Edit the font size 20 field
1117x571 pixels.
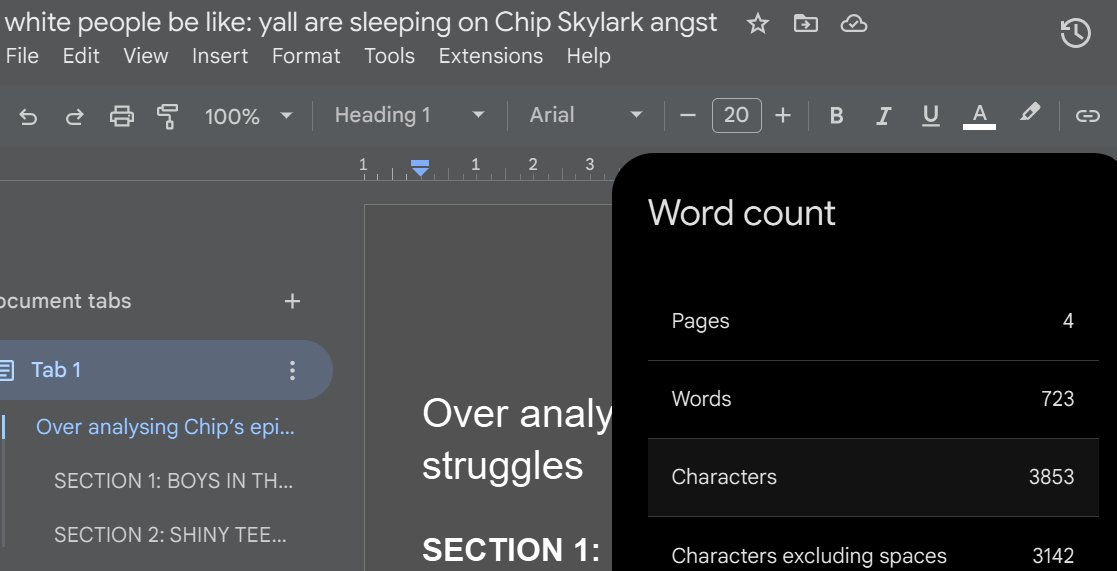737,115
